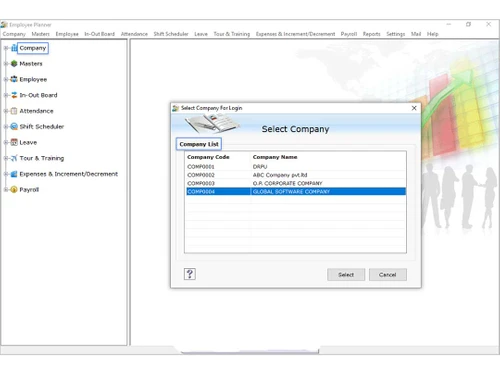Select Attendance label in tree
Screen dimensions: 500x375
(x=36, y=111)
